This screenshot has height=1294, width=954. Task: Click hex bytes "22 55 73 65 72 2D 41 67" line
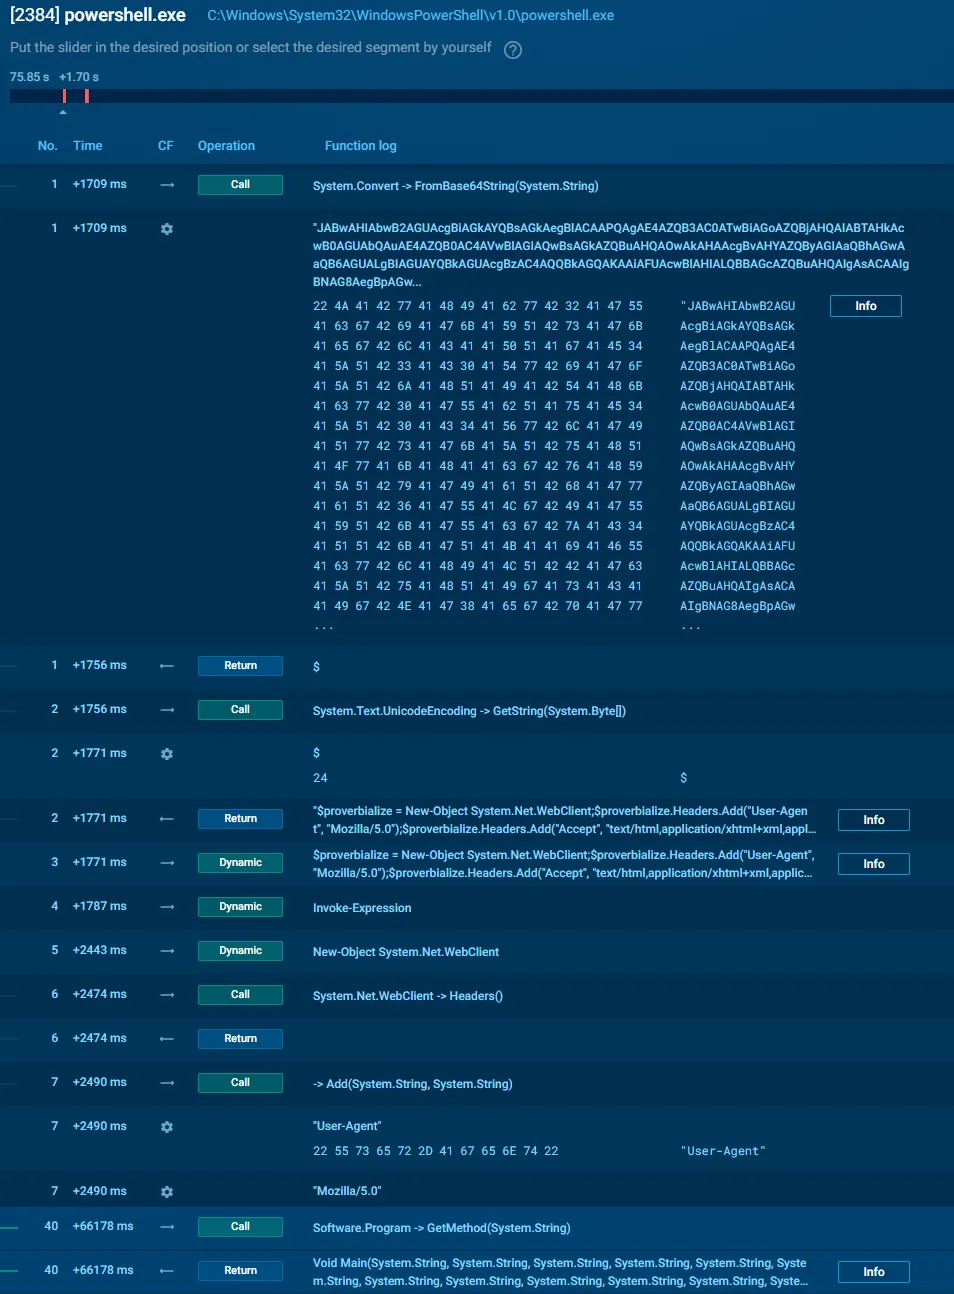[x=436, y=1152]
